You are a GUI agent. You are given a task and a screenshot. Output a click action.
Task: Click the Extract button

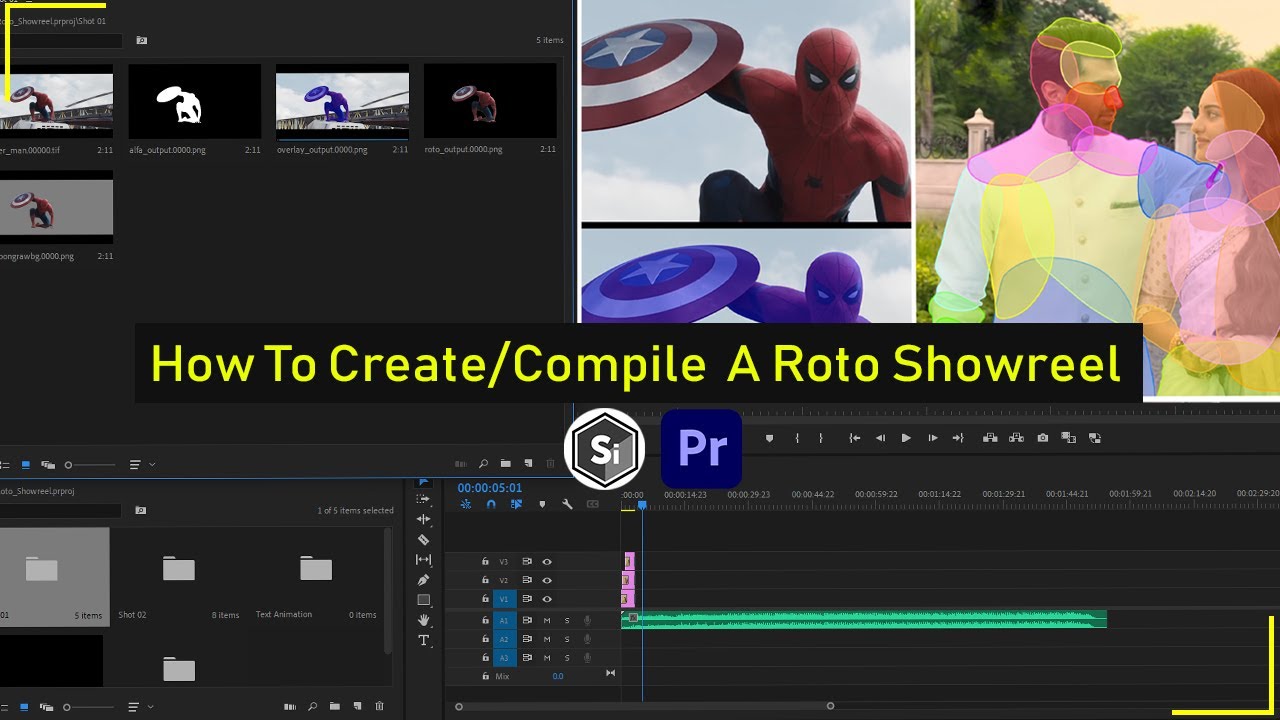[x=1016, y=438]
